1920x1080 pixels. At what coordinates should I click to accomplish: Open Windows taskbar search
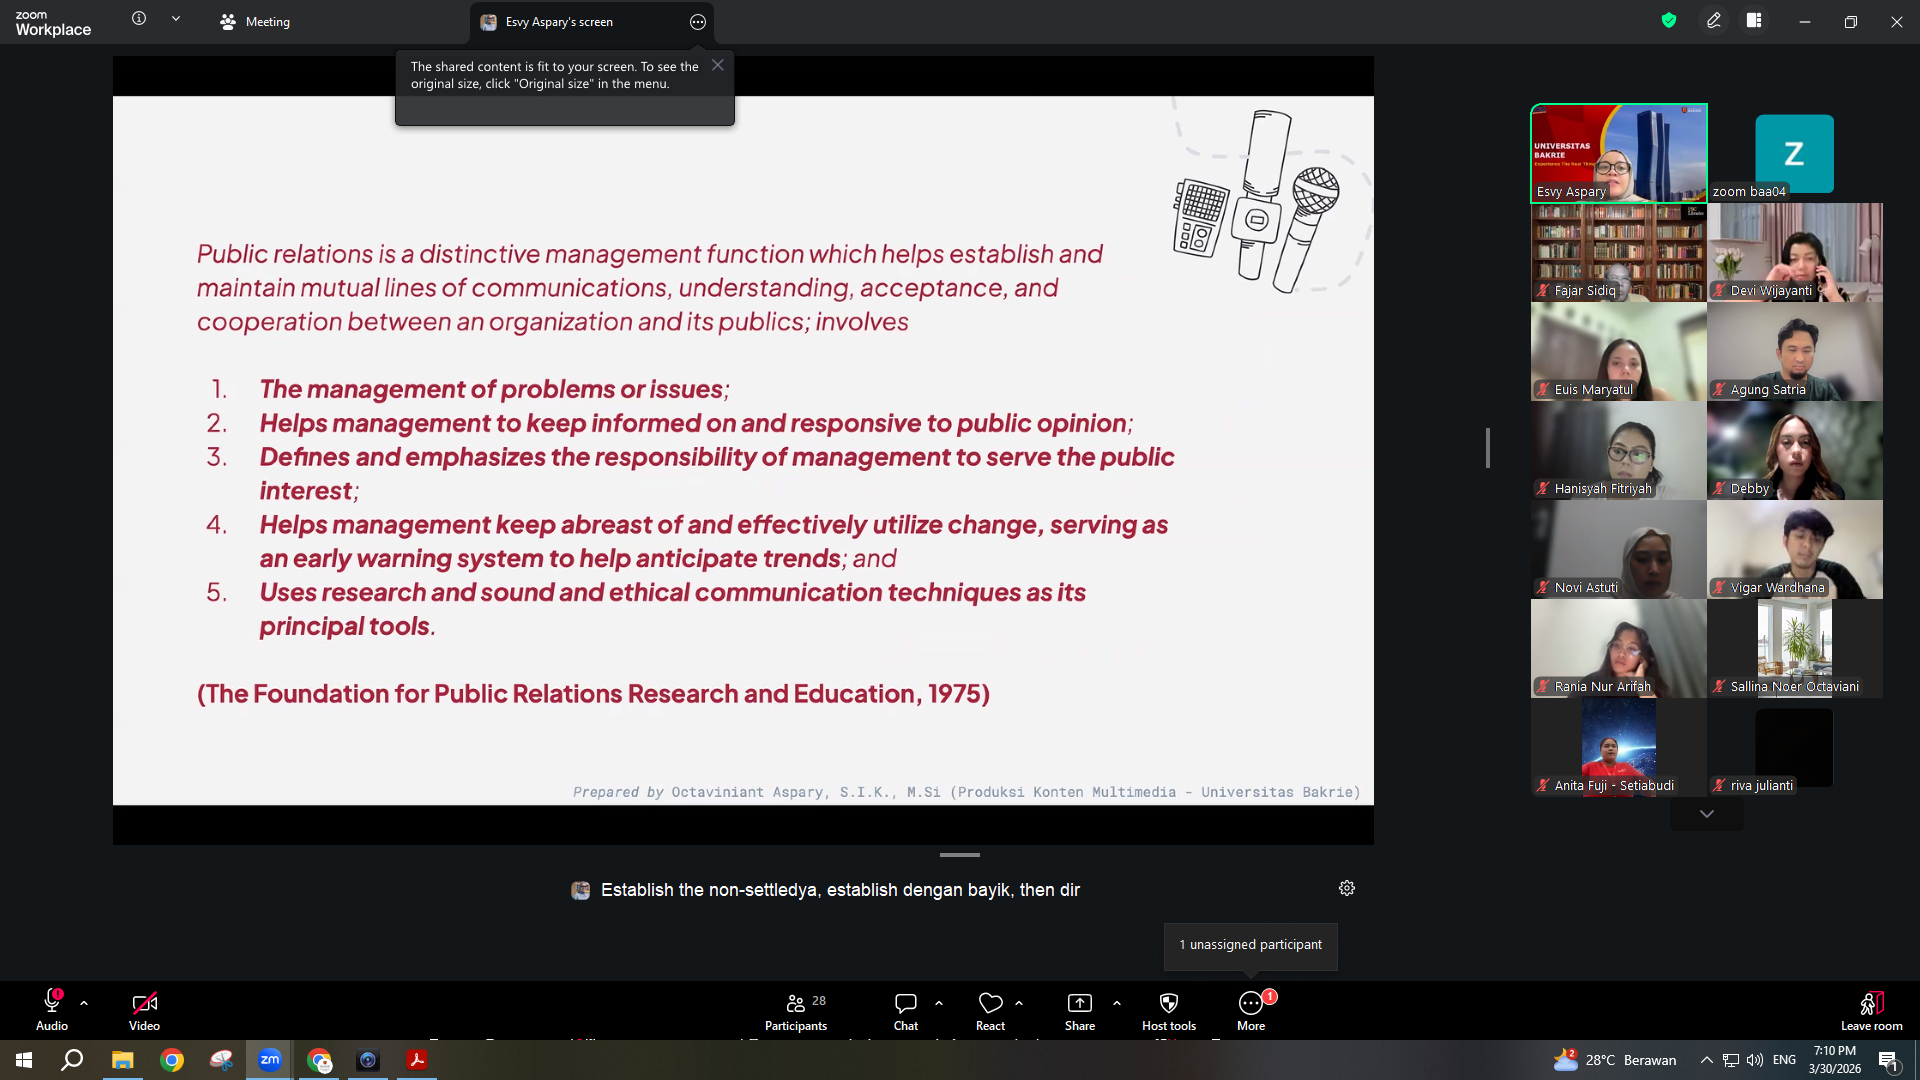72,1060
